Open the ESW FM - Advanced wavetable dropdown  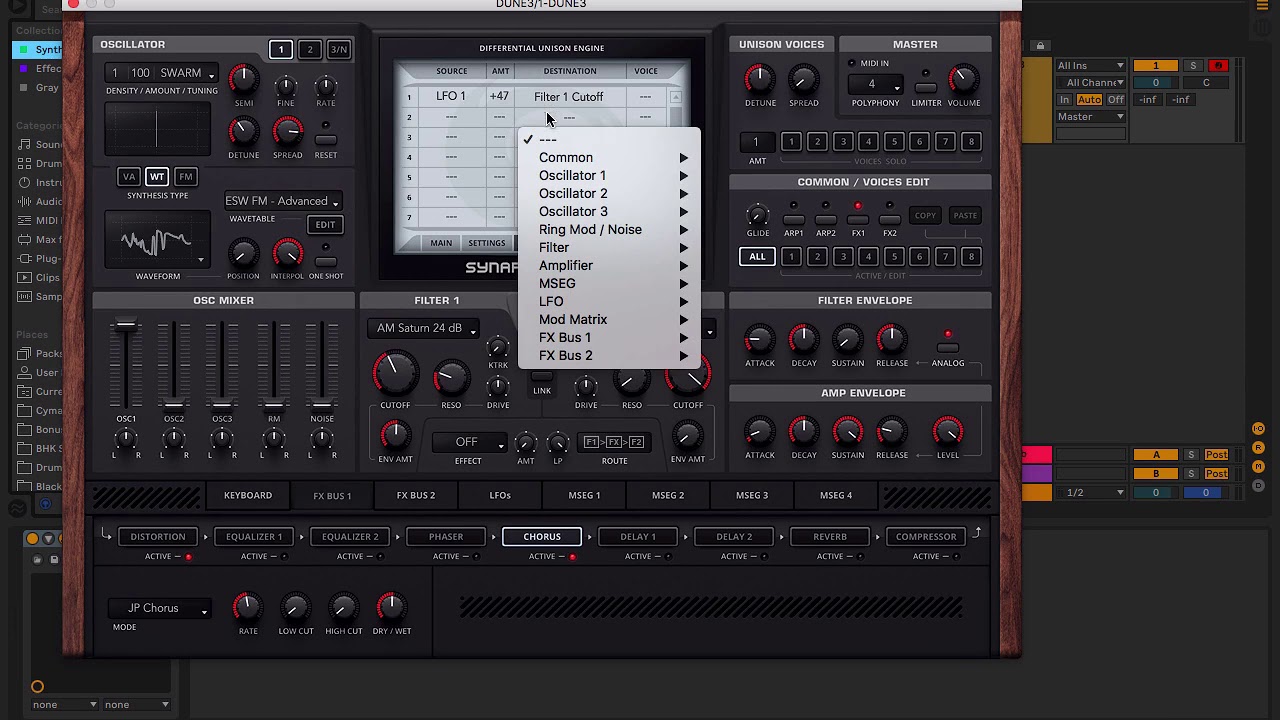point(282,201)
